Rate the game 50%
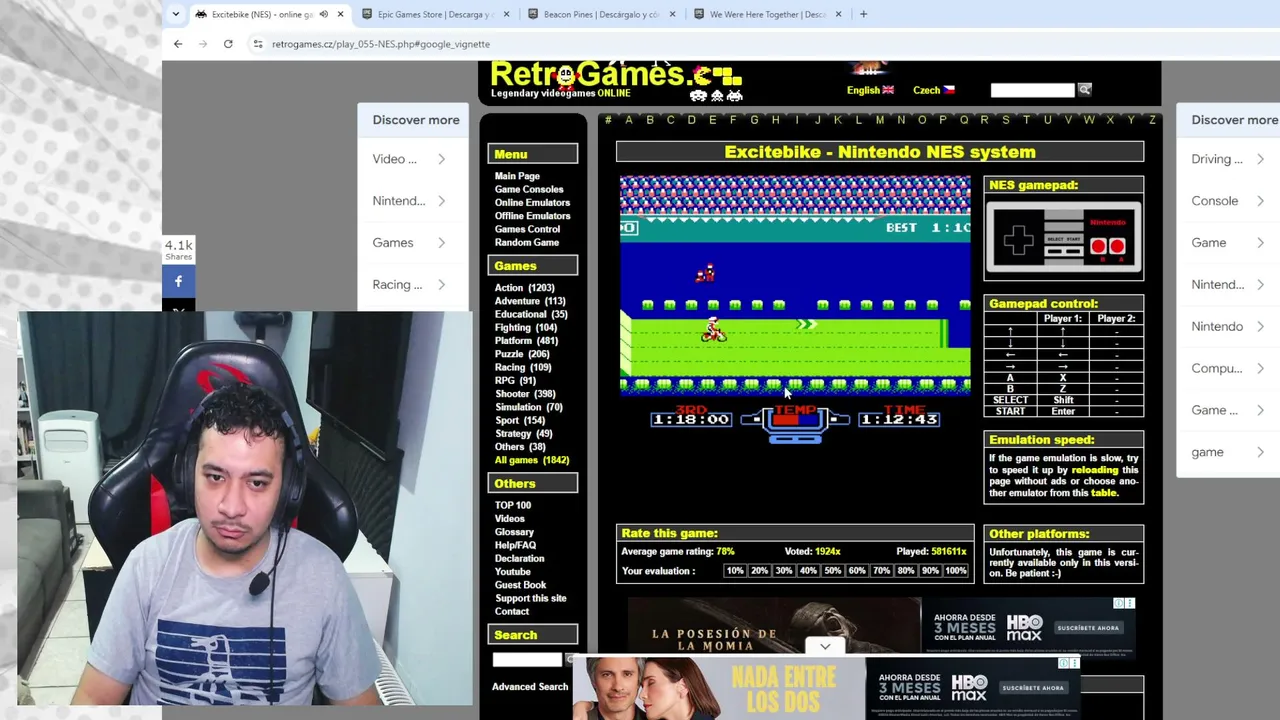 coord(832,571)
